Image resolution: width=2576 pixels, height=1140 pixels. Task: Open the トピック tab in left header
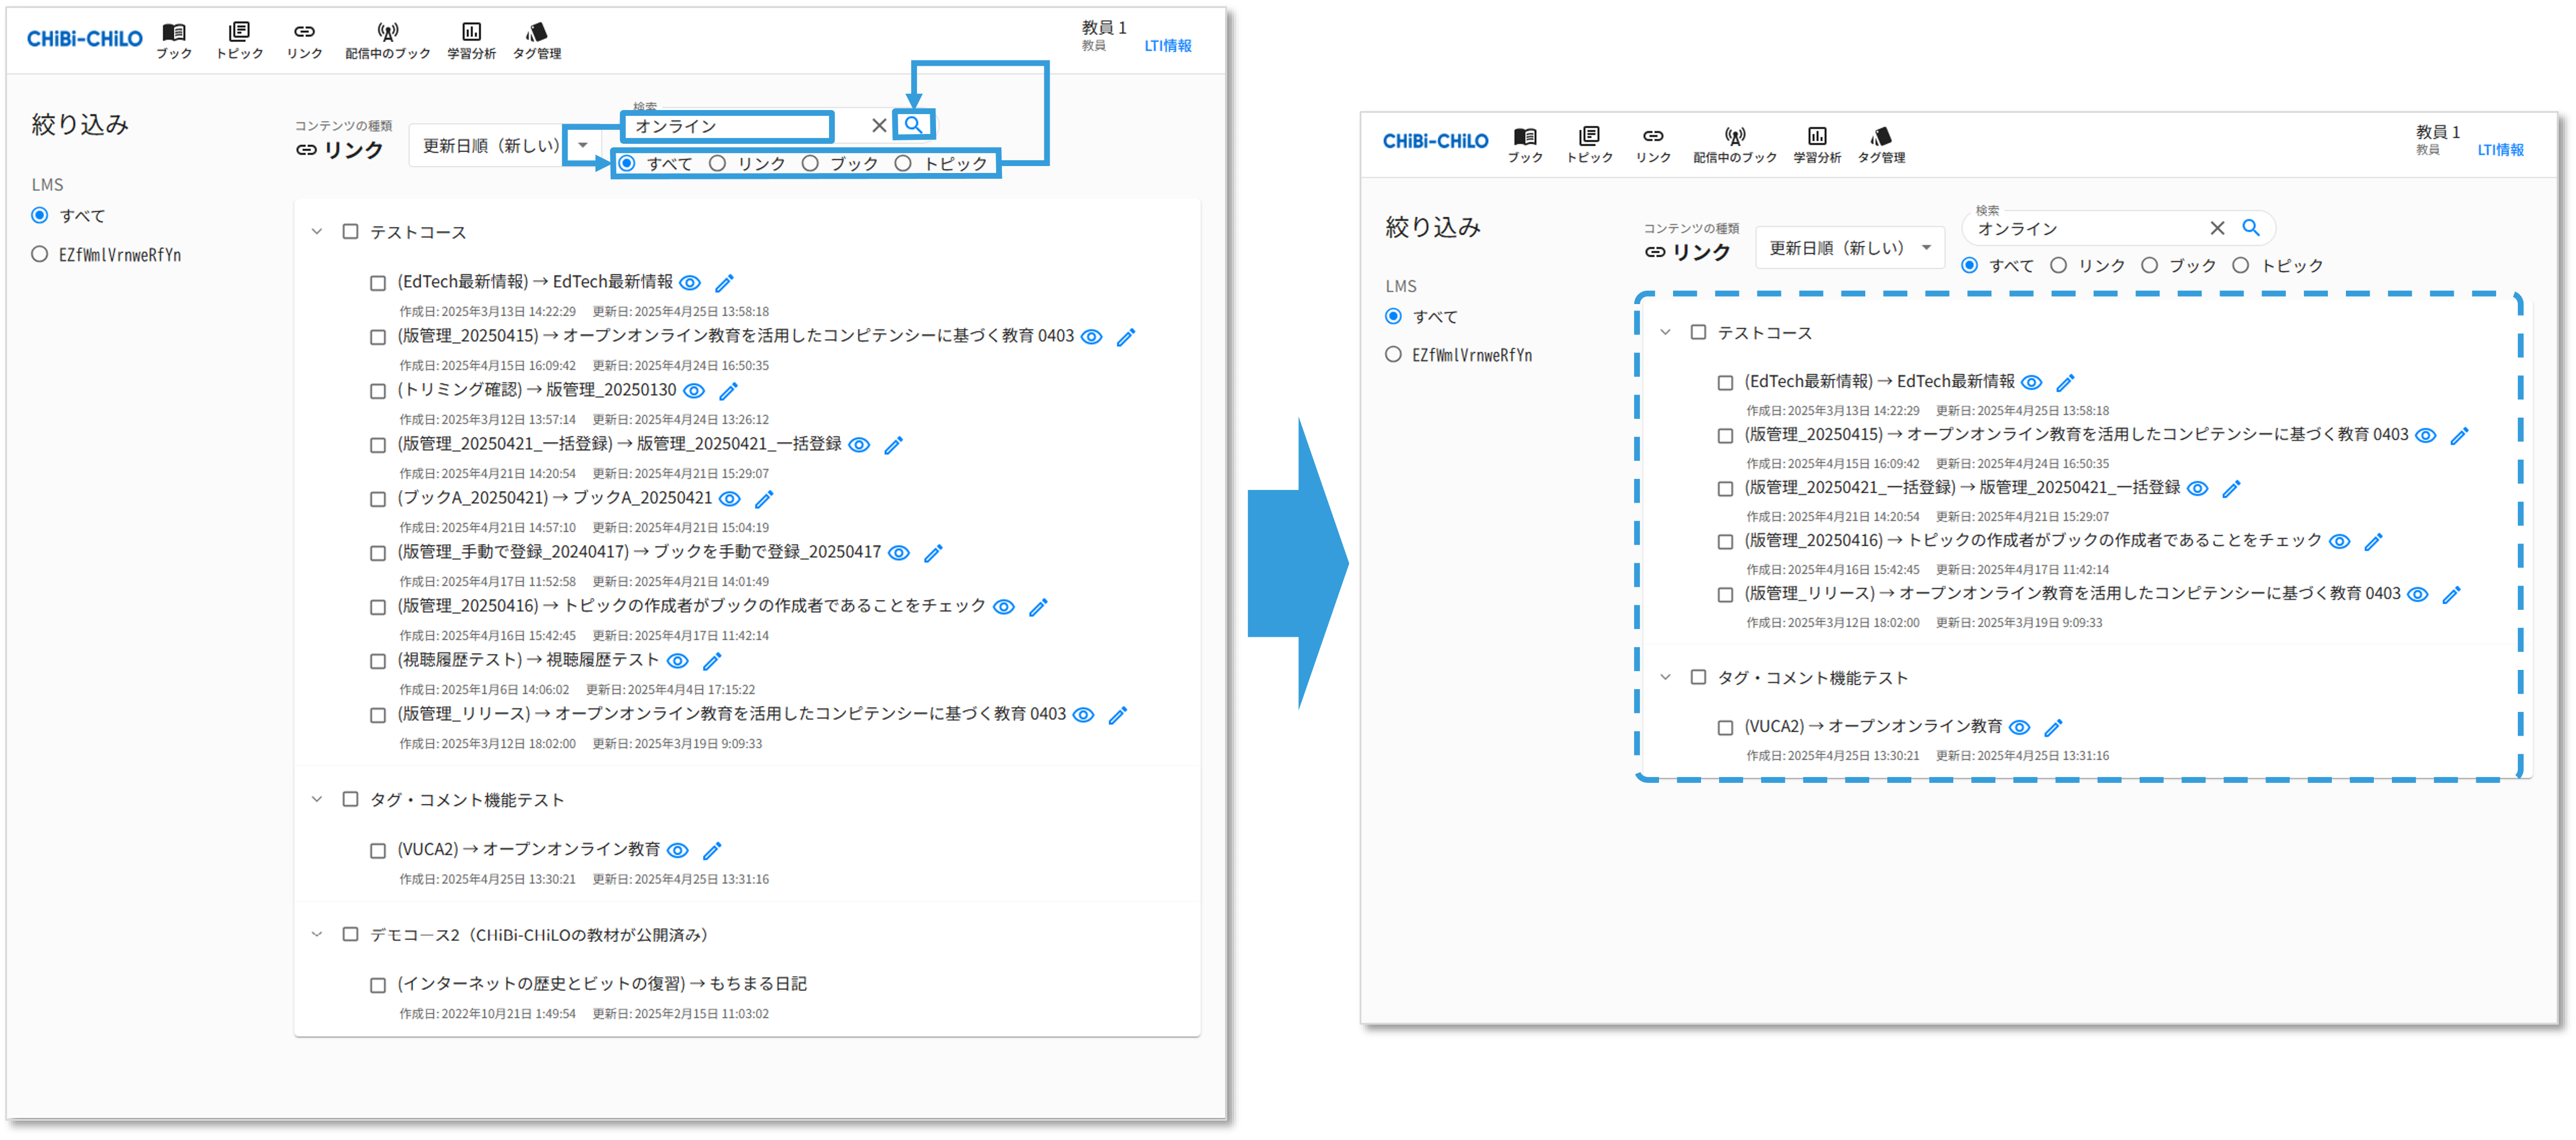(x=239, y=41)
